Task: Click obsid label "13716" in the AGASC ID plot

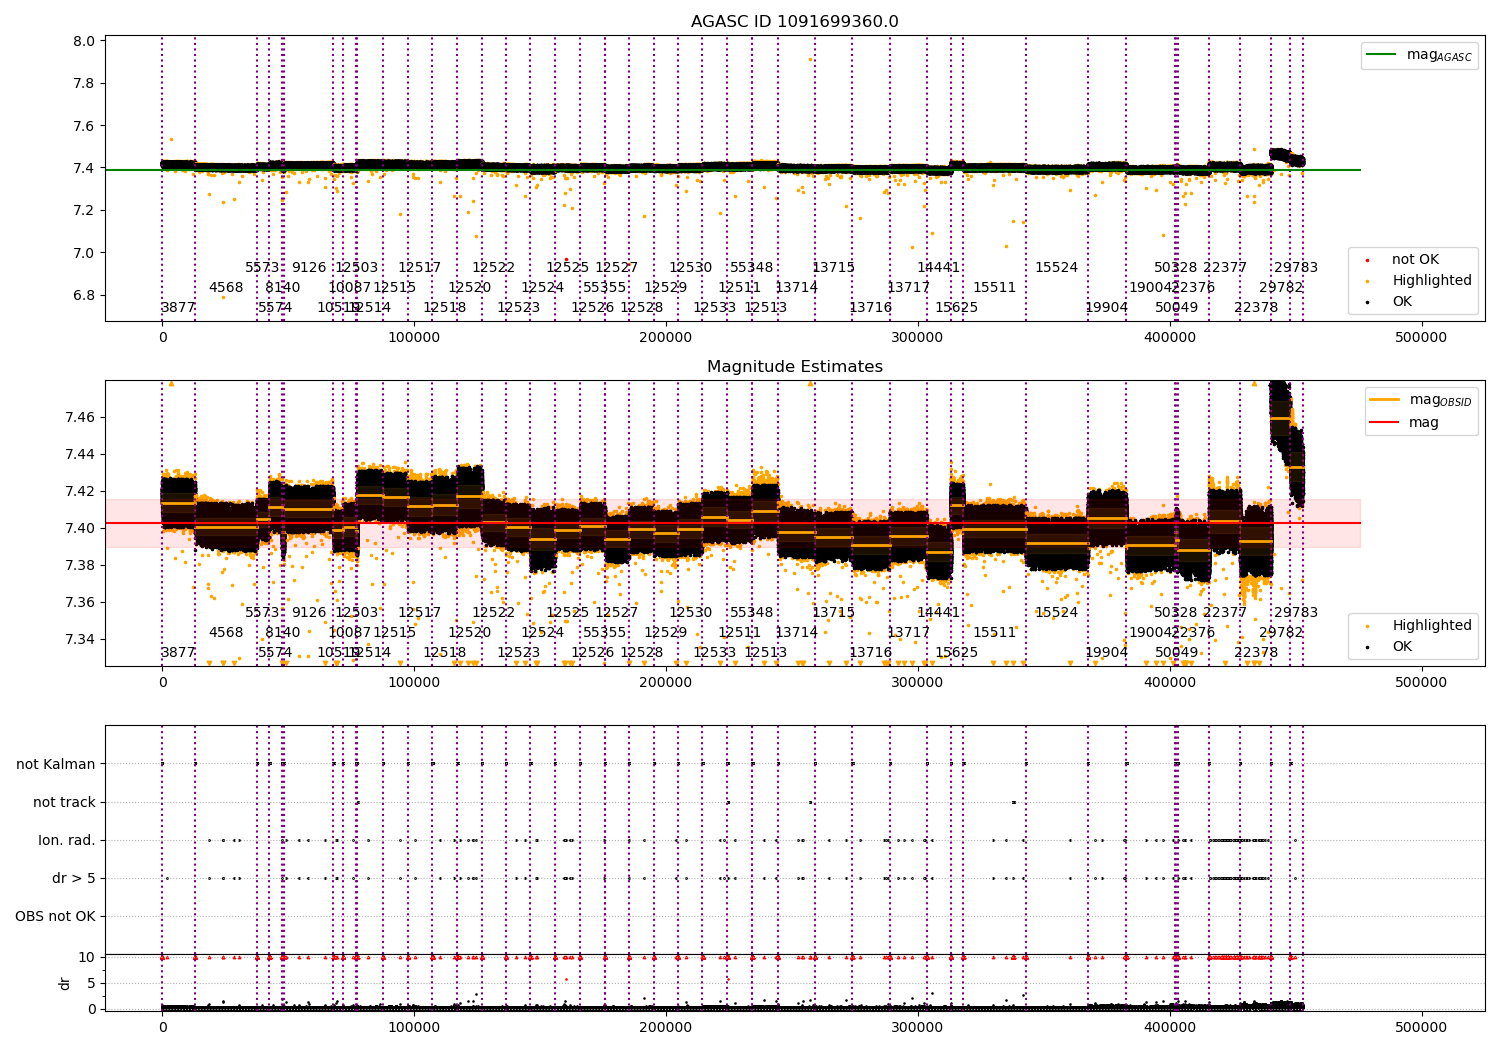Action: 871,308
